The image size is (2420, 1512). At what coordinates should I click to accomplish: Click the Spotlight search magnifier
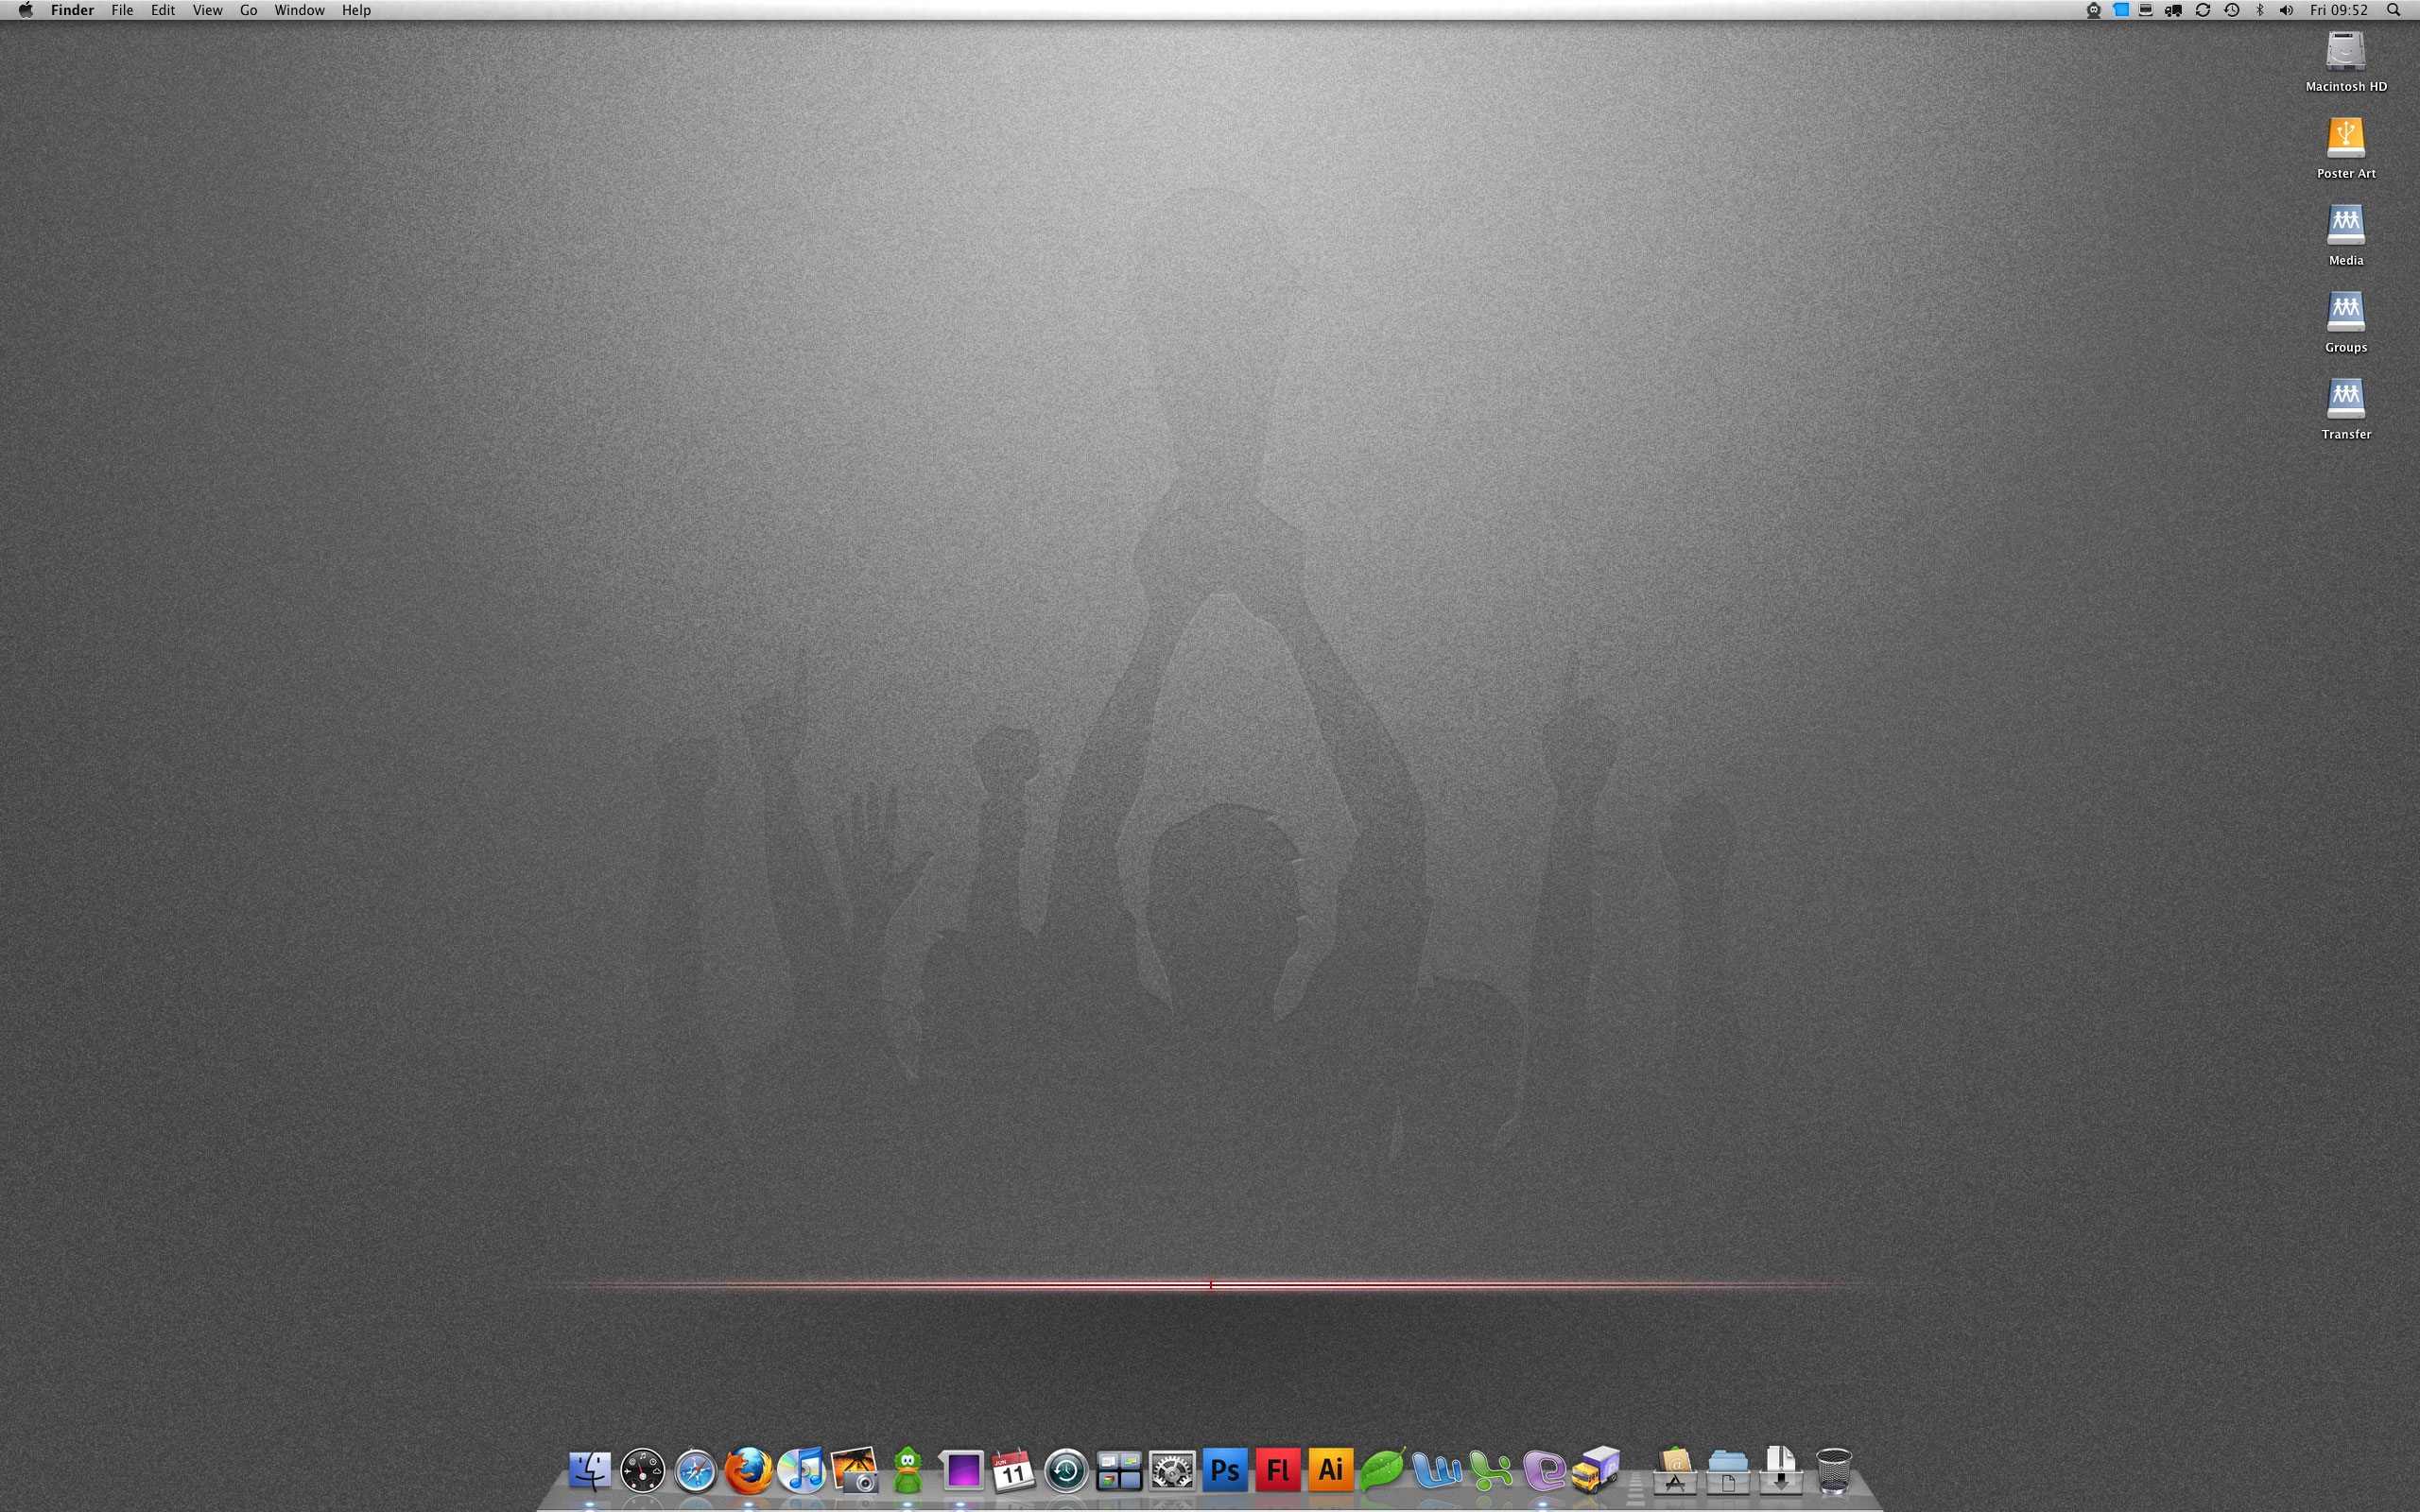tap(2394, 10)
